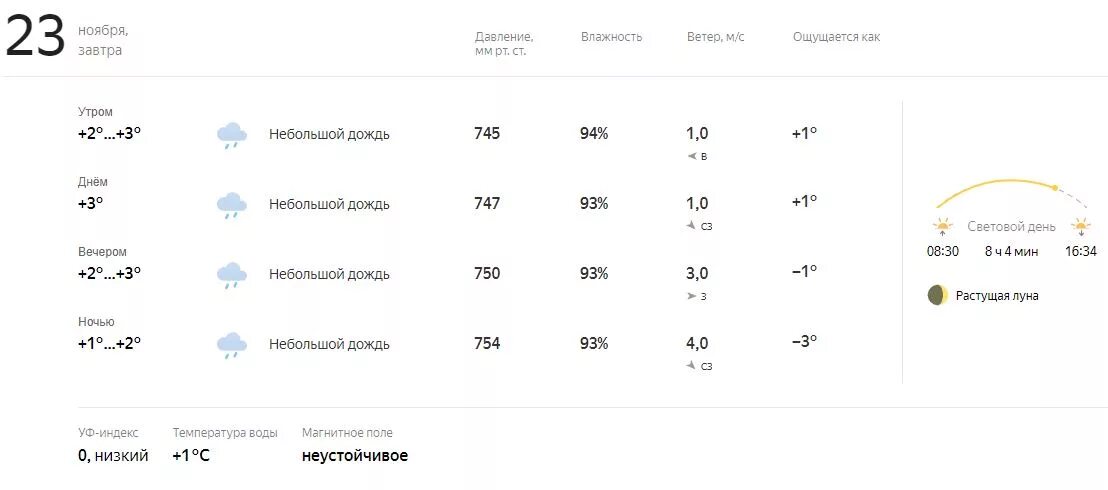Image resolution: width=1108 pixels, height=490 pixels.
Task: Click the nighttime rain cloud icon
Action: click(x=232, y=345)
